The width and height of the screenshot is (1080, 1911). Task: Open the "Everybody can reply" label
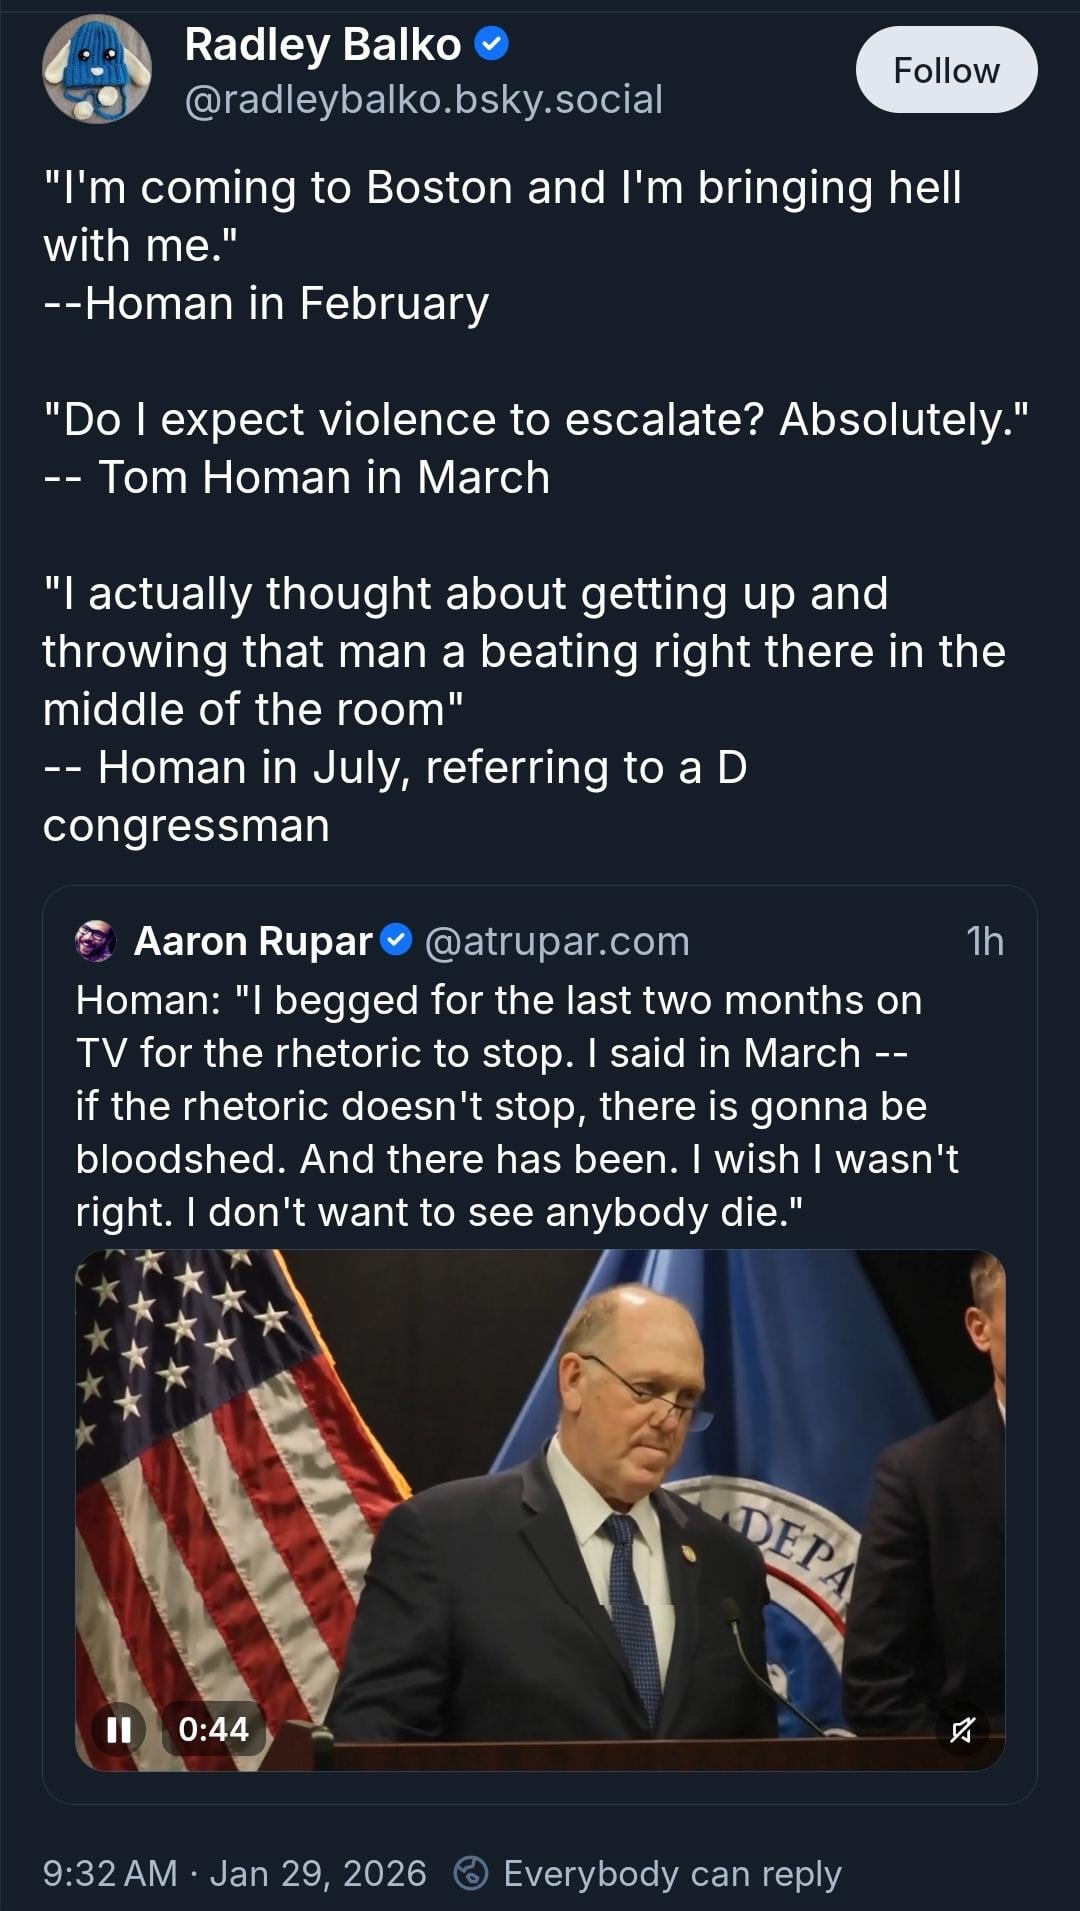(672, 1873)
